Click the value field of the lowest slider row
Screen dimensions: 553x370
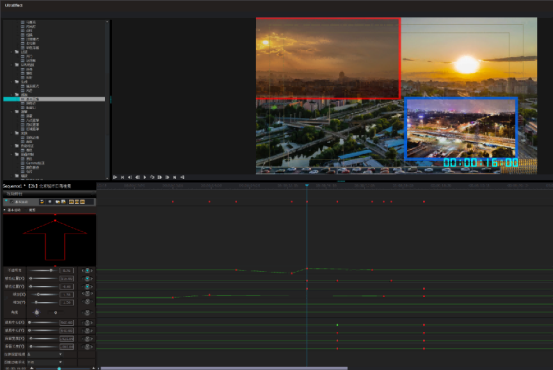click(67, 347)
